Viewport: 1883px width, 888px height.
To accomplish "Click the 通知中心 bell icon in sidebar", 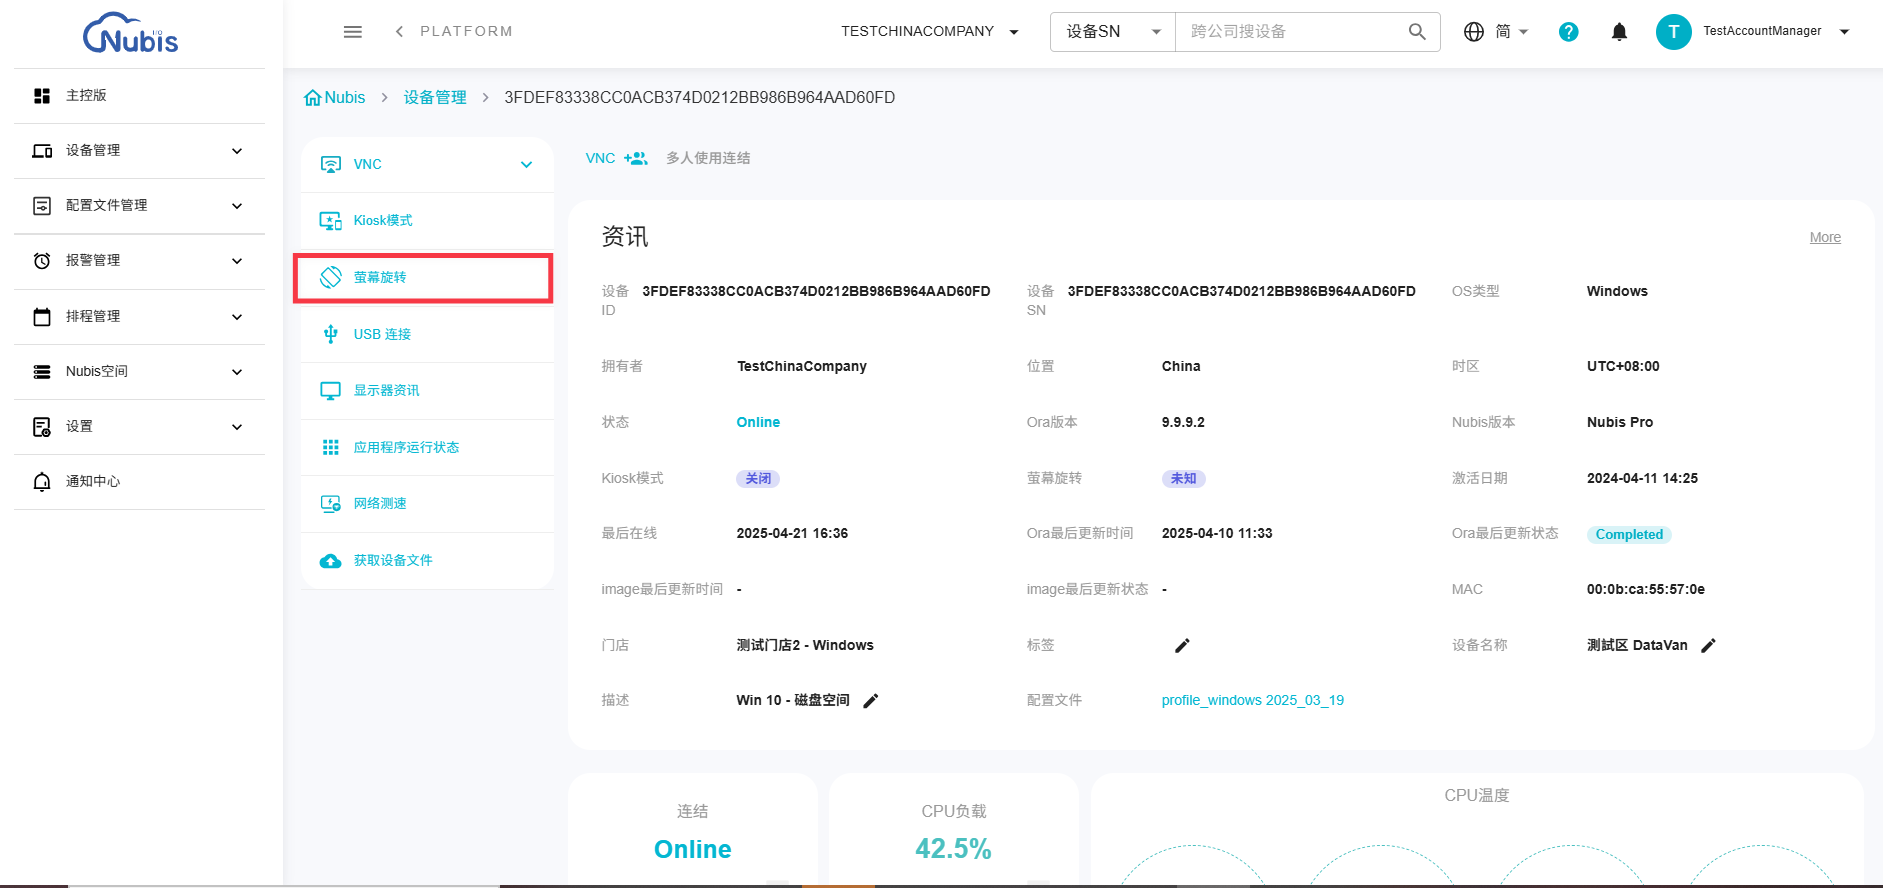I will (x=42, y=482).
